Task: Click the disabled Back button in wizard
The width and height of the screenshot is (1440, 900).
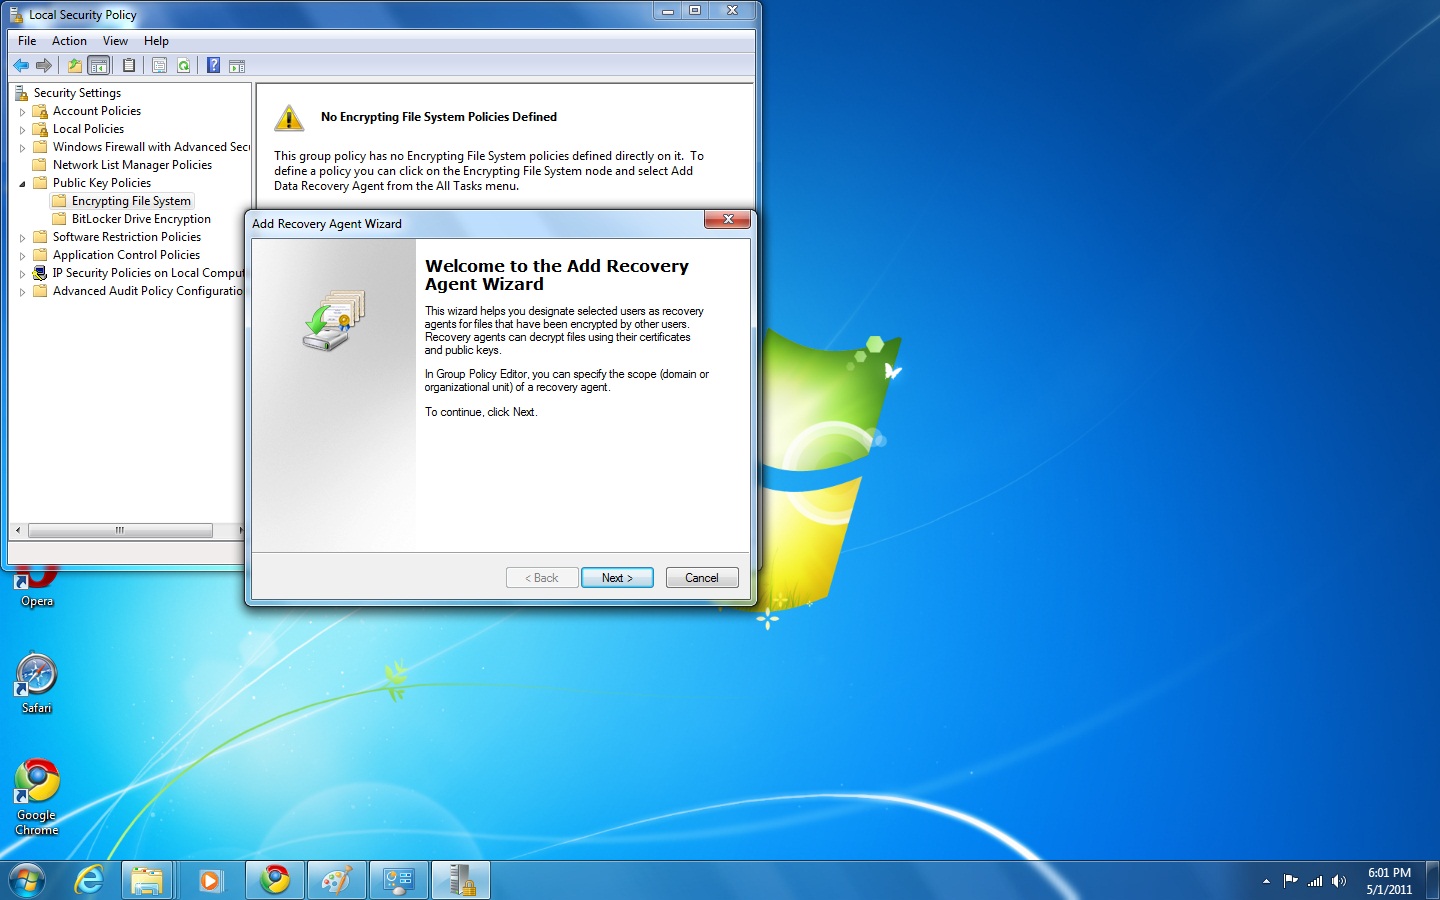Action: 542,578
